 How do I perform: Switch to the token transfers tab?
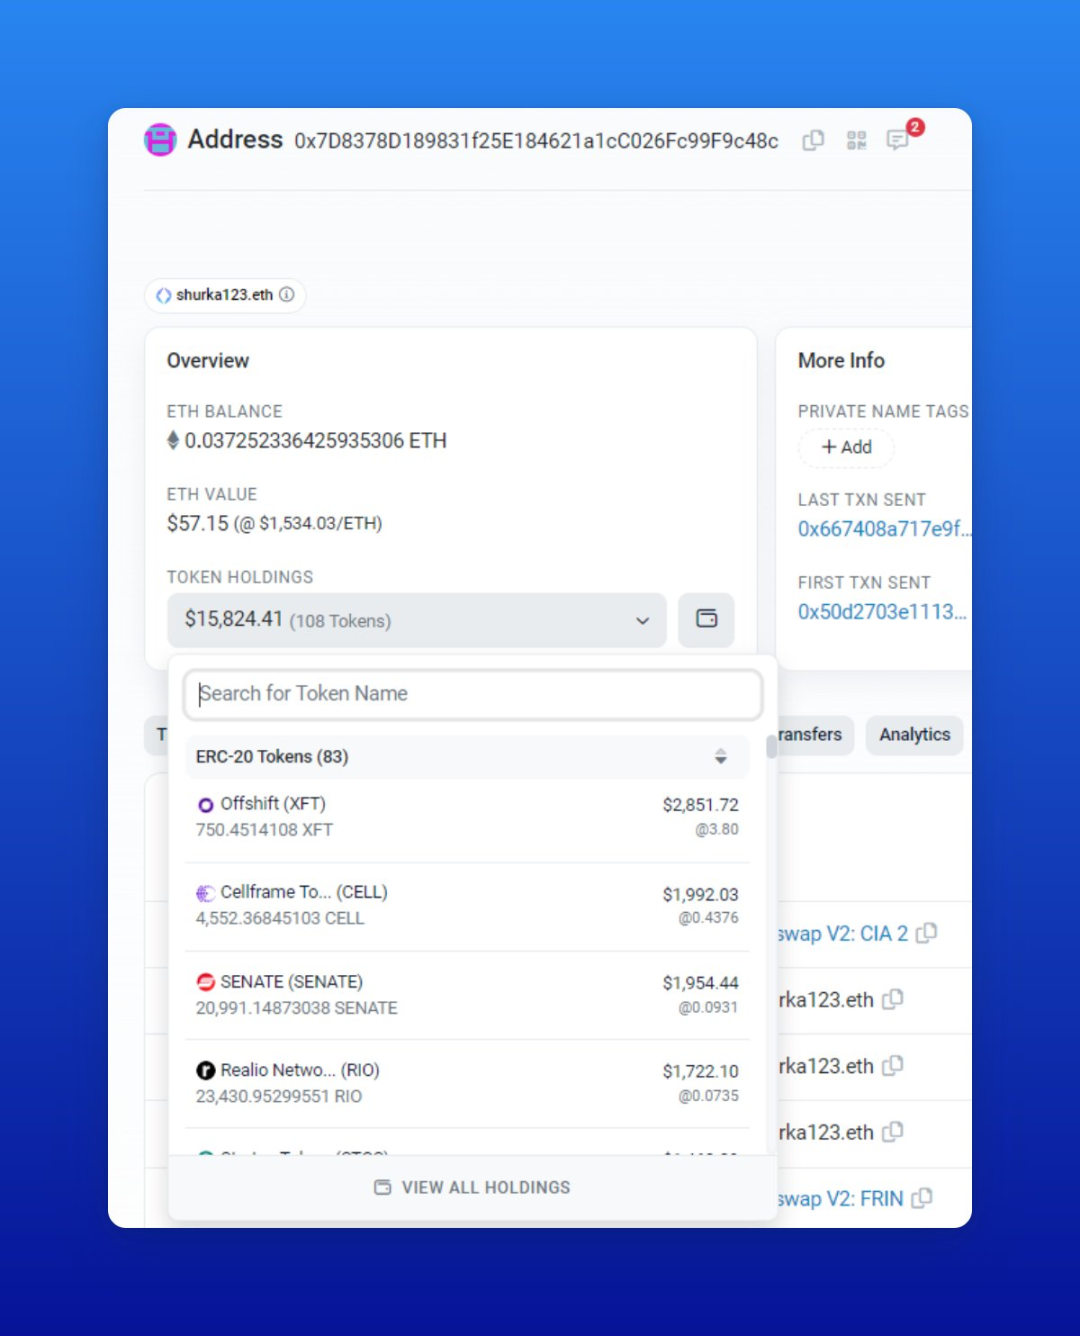click(810, 735)
